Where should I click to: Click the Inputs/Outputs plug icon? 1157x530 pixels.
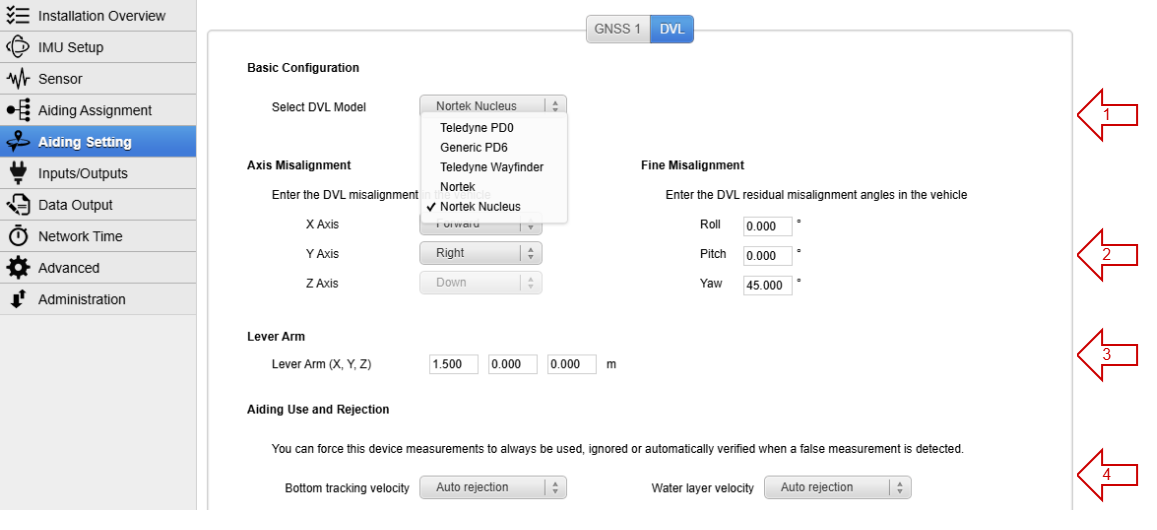pos(18,173)
